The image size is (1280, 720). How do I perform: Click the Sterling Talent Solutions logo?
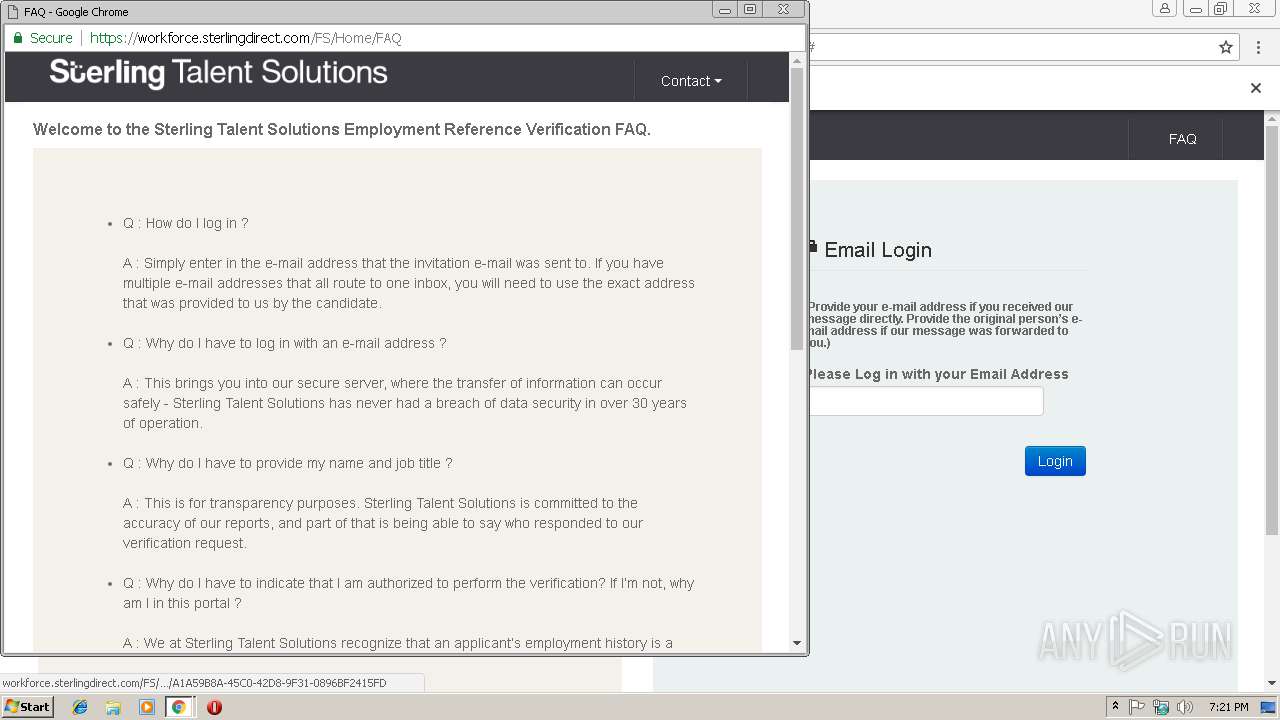point(218,73)
